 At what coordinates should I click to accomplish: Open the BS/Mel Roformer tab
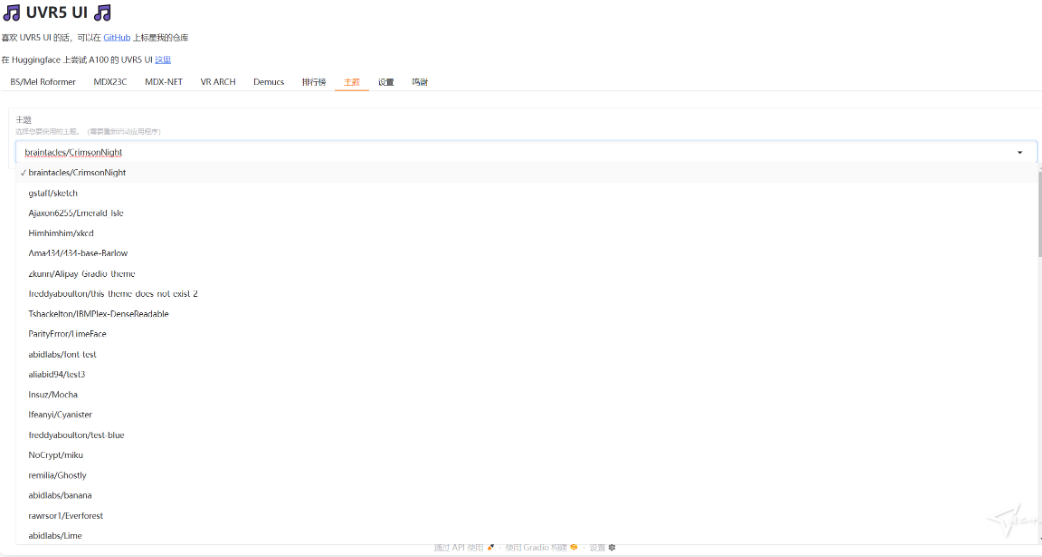pos(43,82)
